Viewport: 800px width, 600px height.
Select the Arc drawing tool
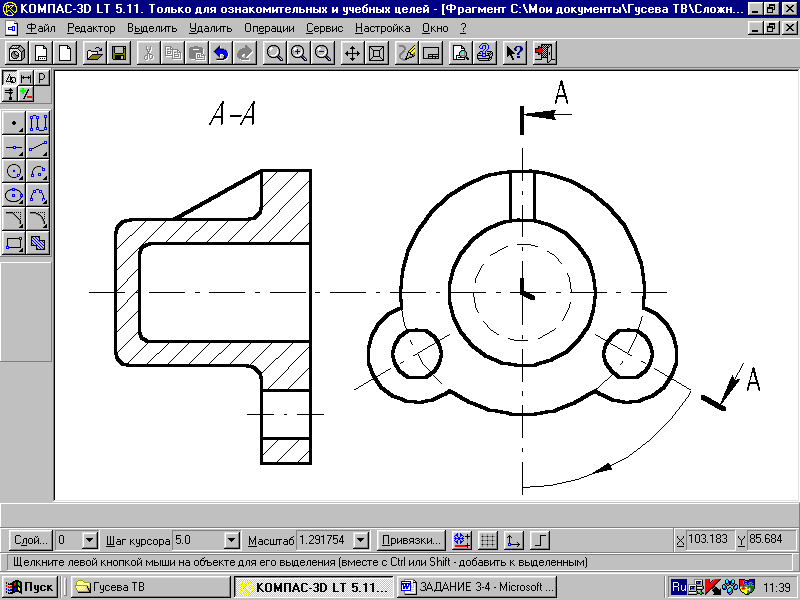[38, 171]
